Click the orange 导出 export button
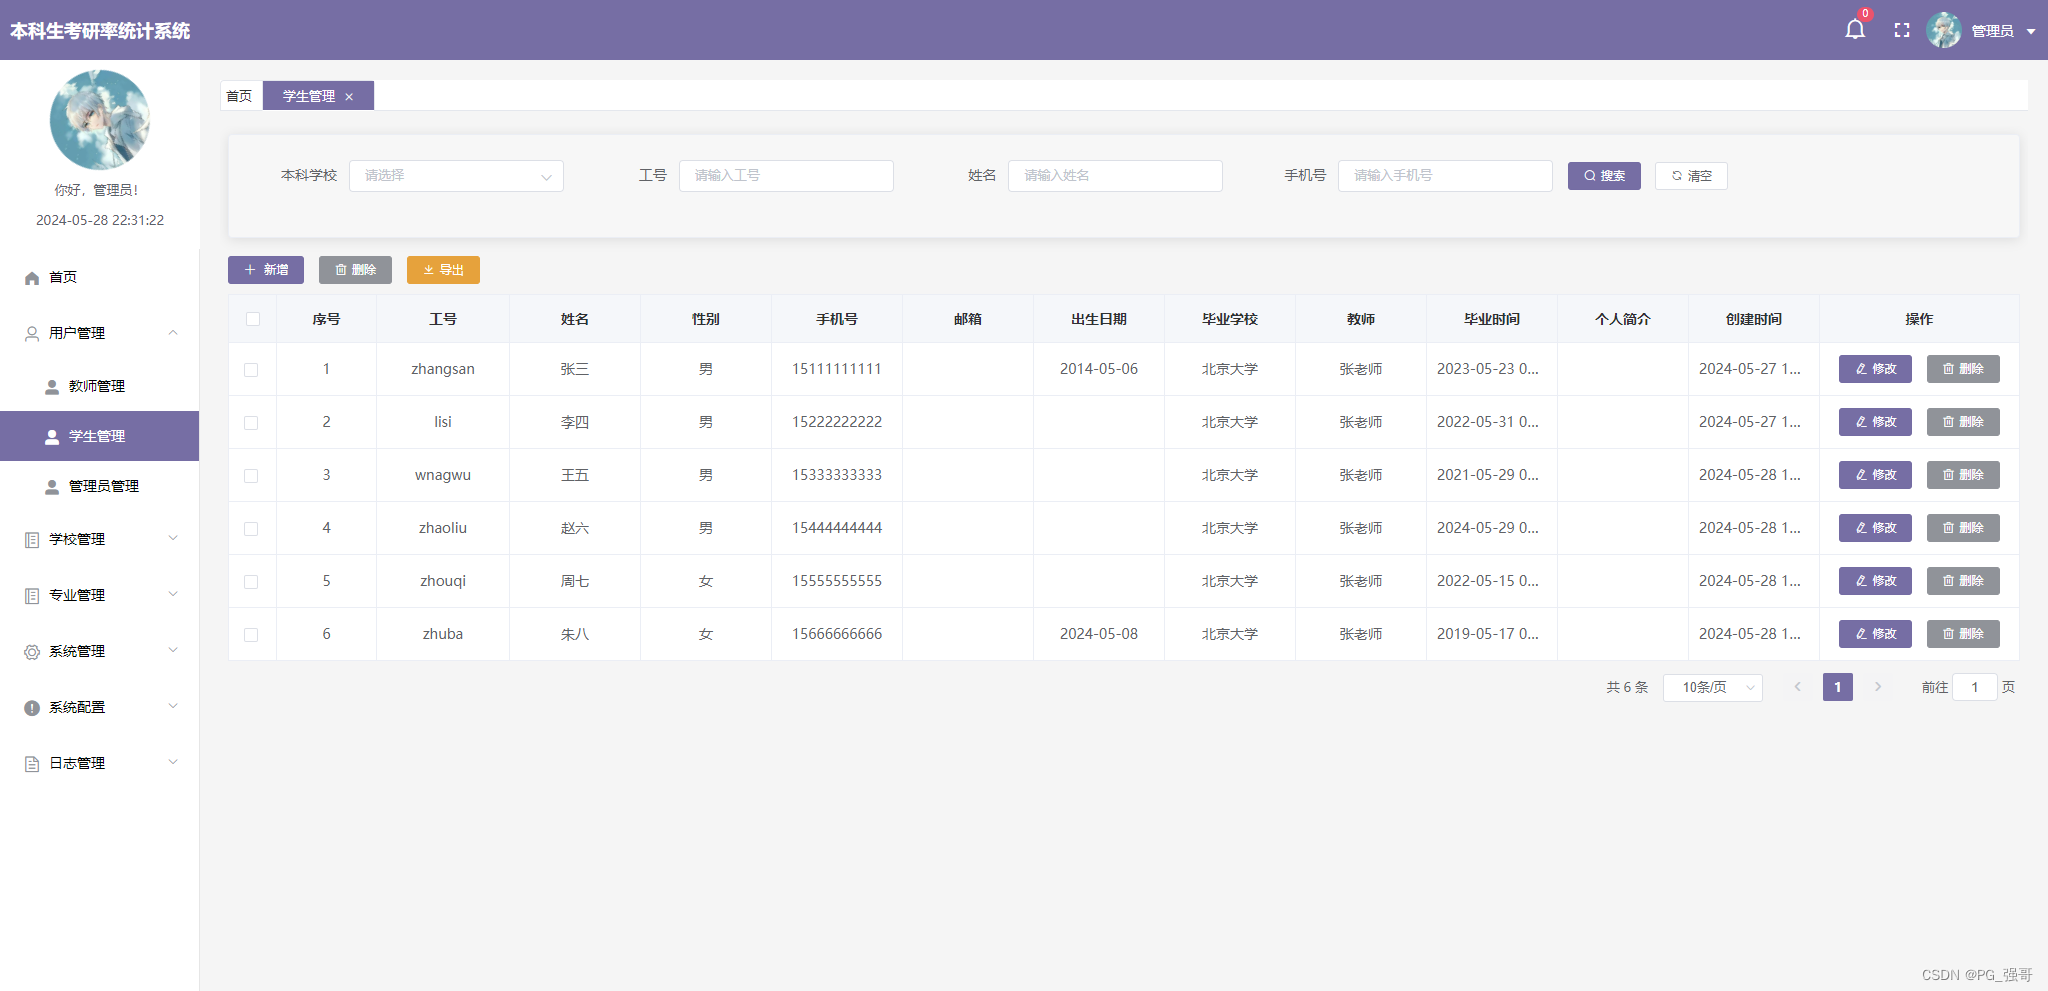Image resolution: width=2048 pixels, height=991 pixels. pos(443,270)
